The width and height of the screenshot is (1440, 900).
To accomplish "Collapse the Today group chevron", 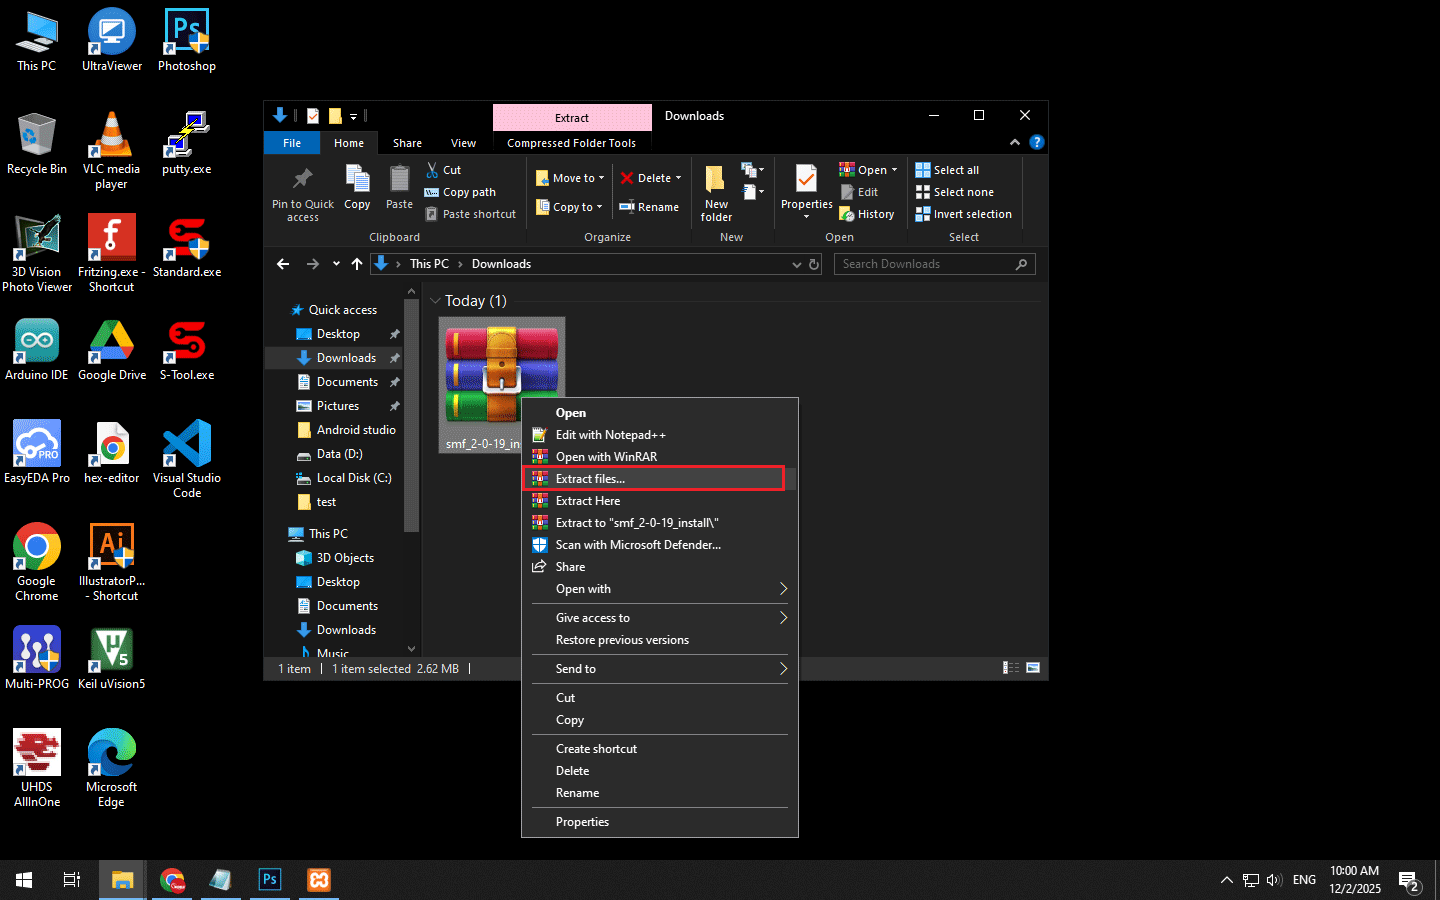I will pyautogui.click(x=435, y=301).
